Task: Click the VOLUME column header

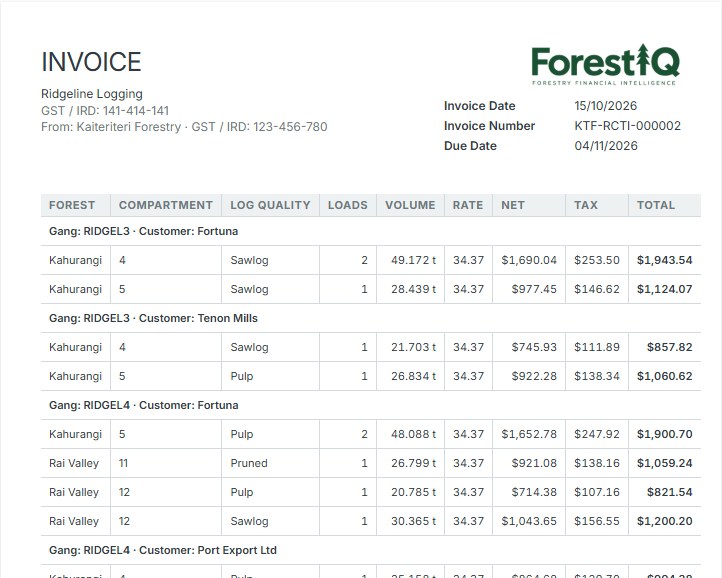Action: tap(410, 205)
